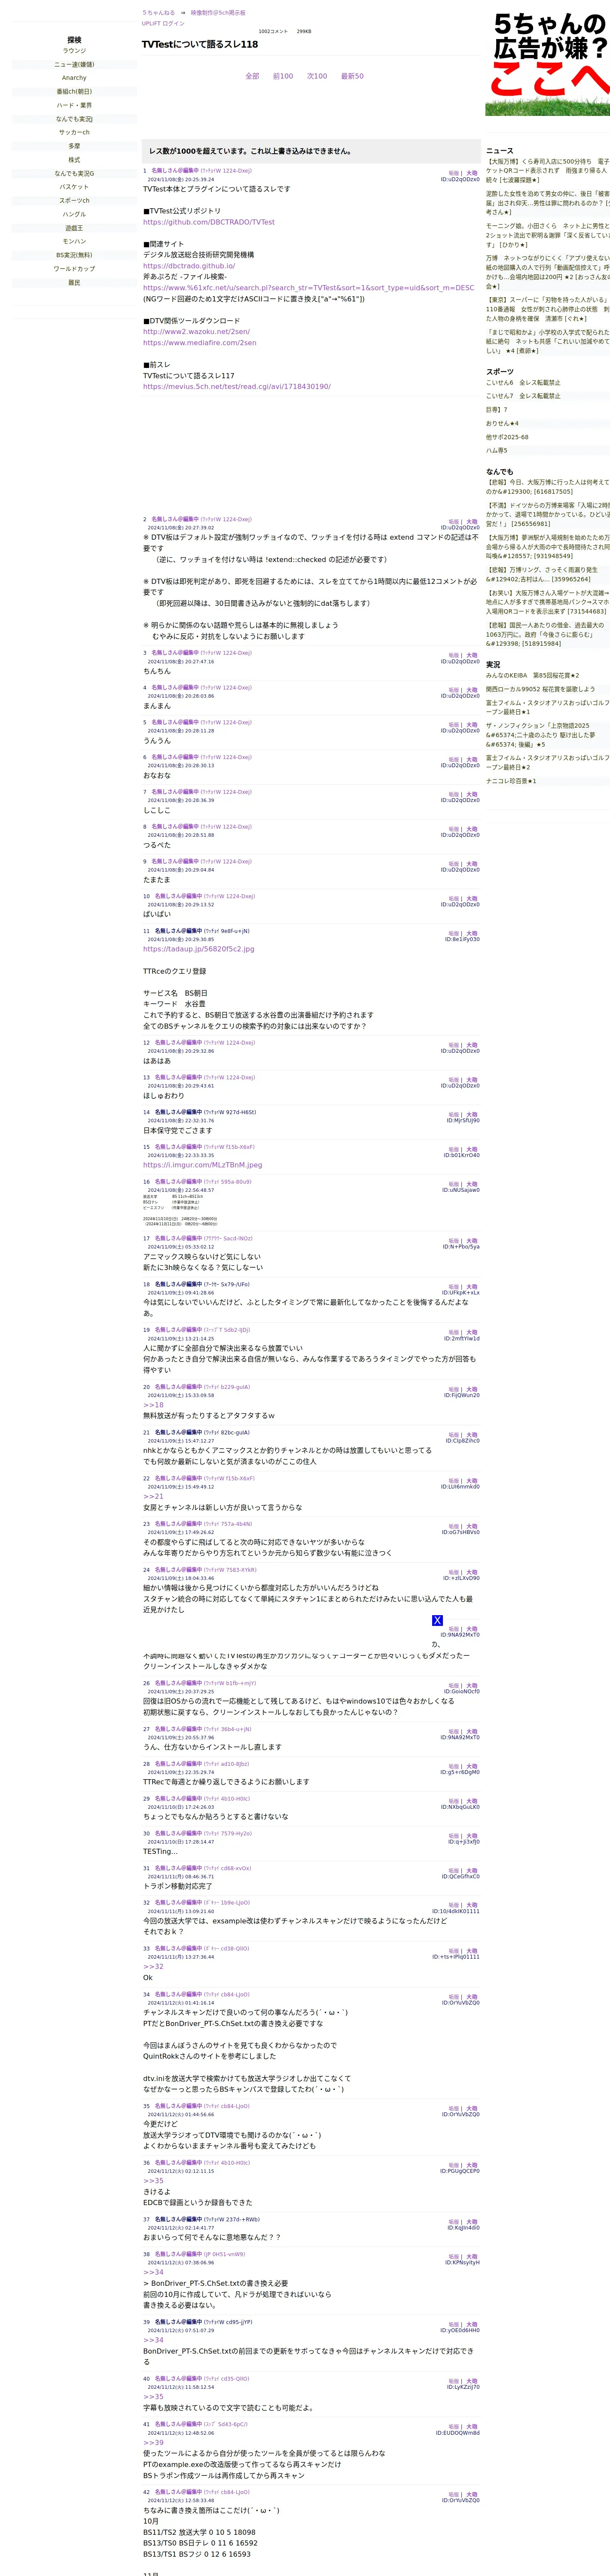Follow the >>35 anchor in post 36
The height and width of the screenshot is (2576, 610).
[x=153, y=2181]
